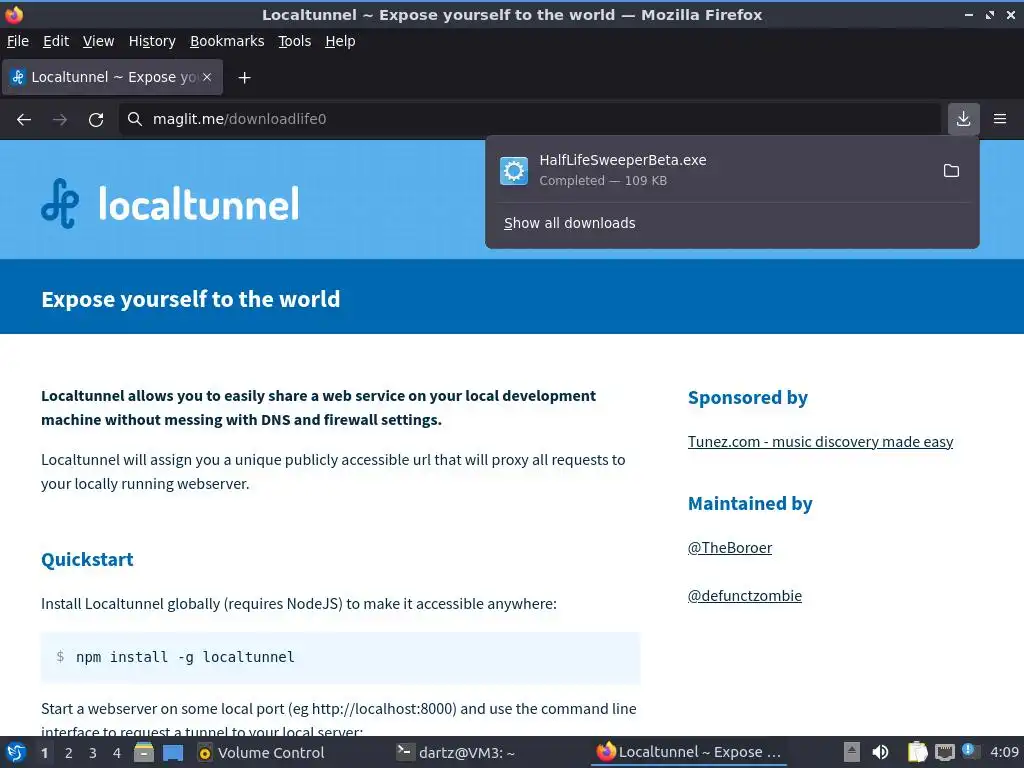
Task: Open the History menu
Action: coord(152,41)
